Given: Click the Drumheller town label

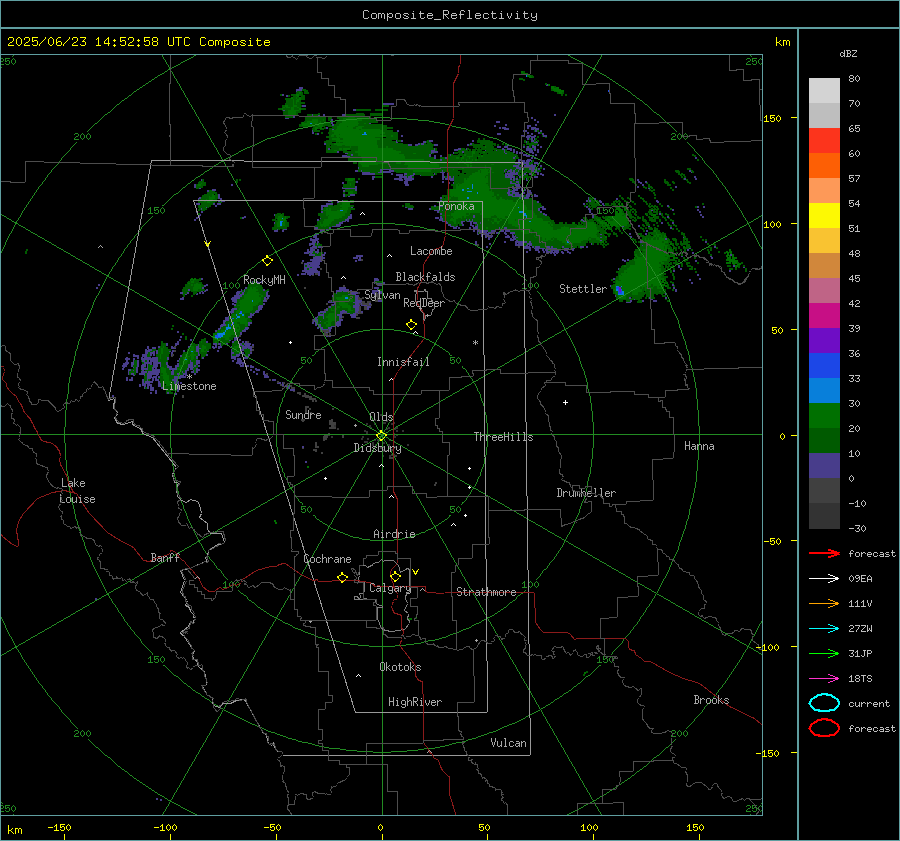Looking at the screenshot, I should pyautogui.click(x=586, y=493).
